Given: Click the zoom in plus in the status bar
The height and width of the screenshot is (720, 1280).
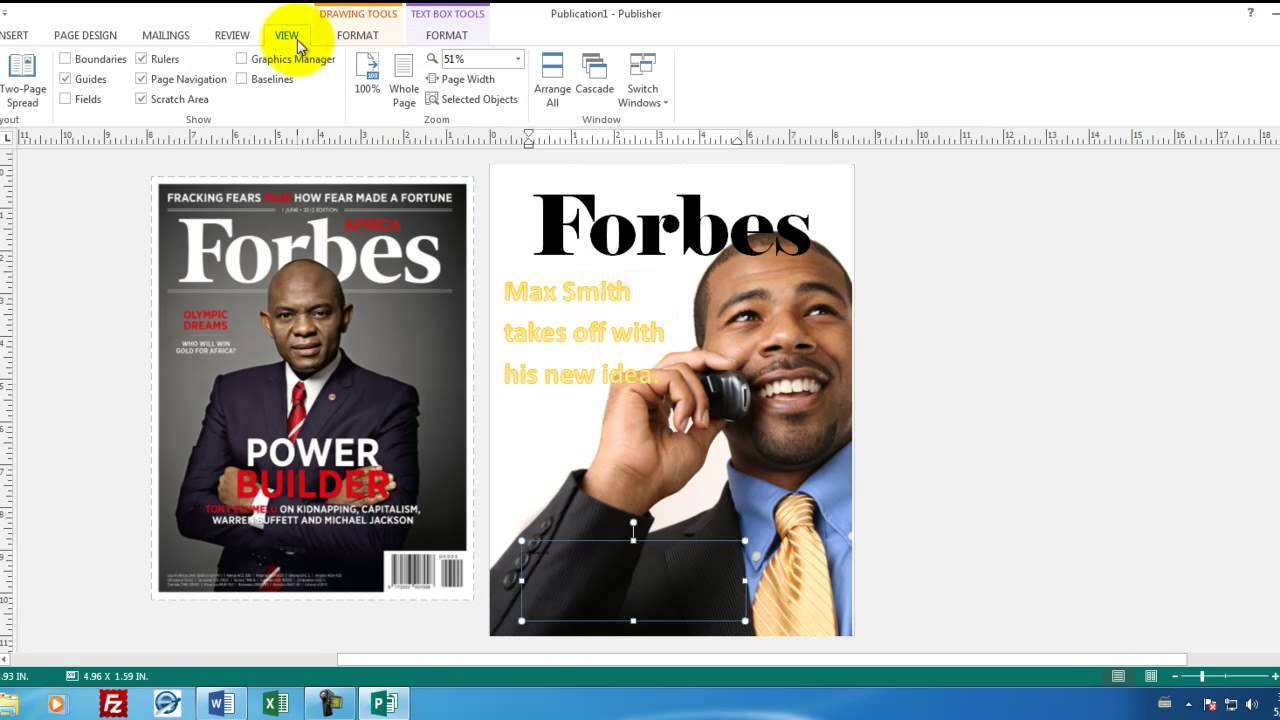Looking at the screenshot, I should (1275, 677).
